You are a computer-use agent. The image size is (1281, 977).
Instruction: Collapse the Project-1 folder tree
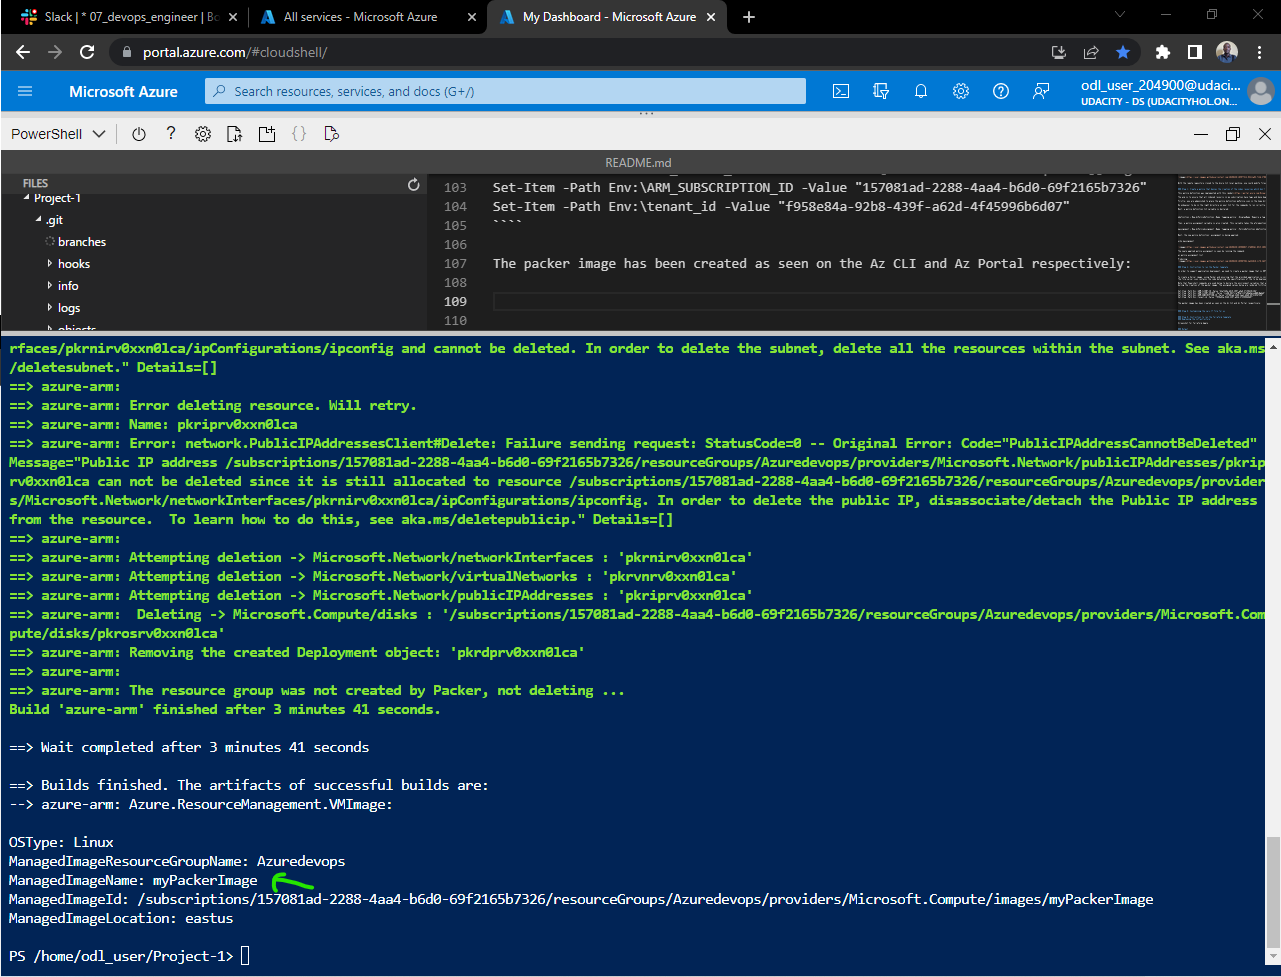point(27,197)
